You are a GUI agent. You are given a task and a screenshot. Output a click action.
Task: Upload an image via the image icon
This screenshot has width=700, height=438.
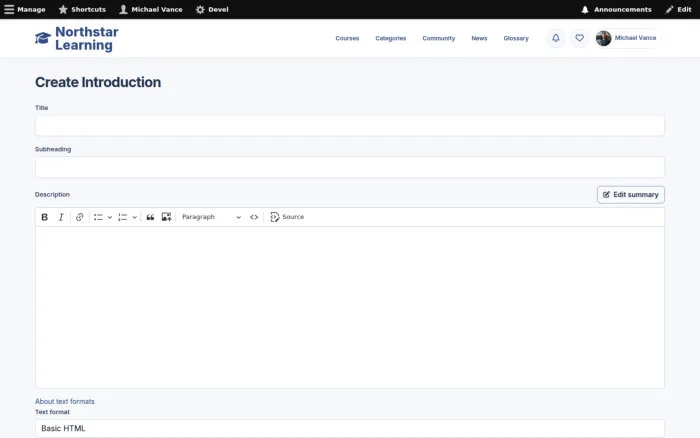(167, 217)
